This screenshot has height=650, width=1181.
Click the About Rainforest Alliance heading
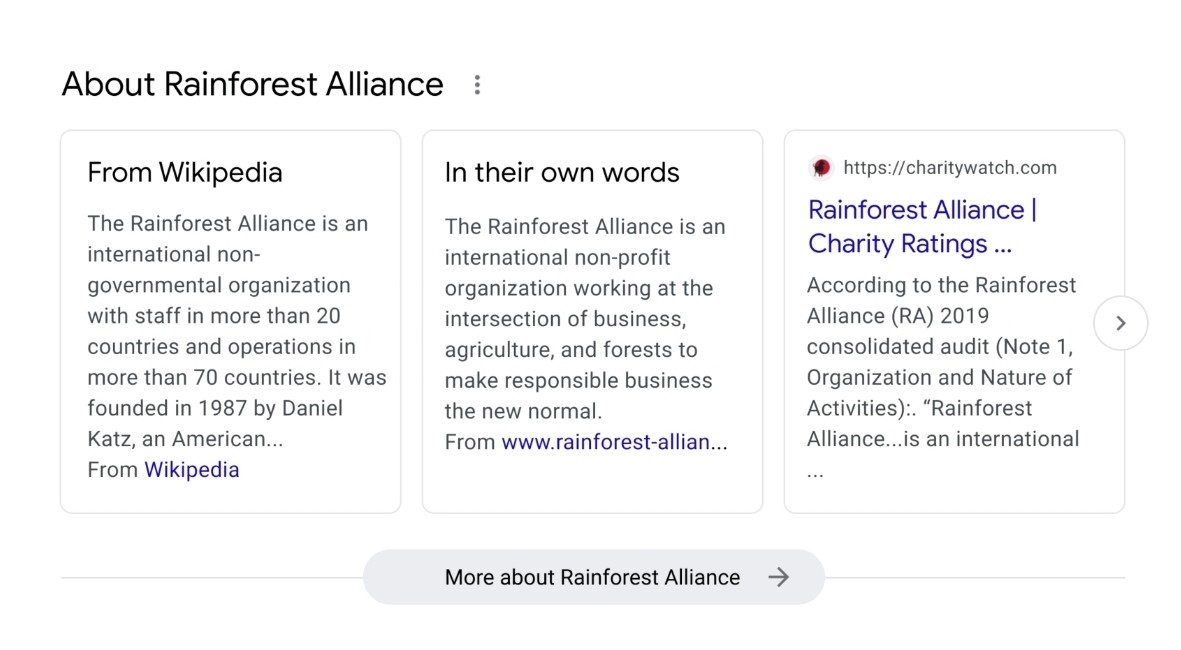tap(252, 84)
